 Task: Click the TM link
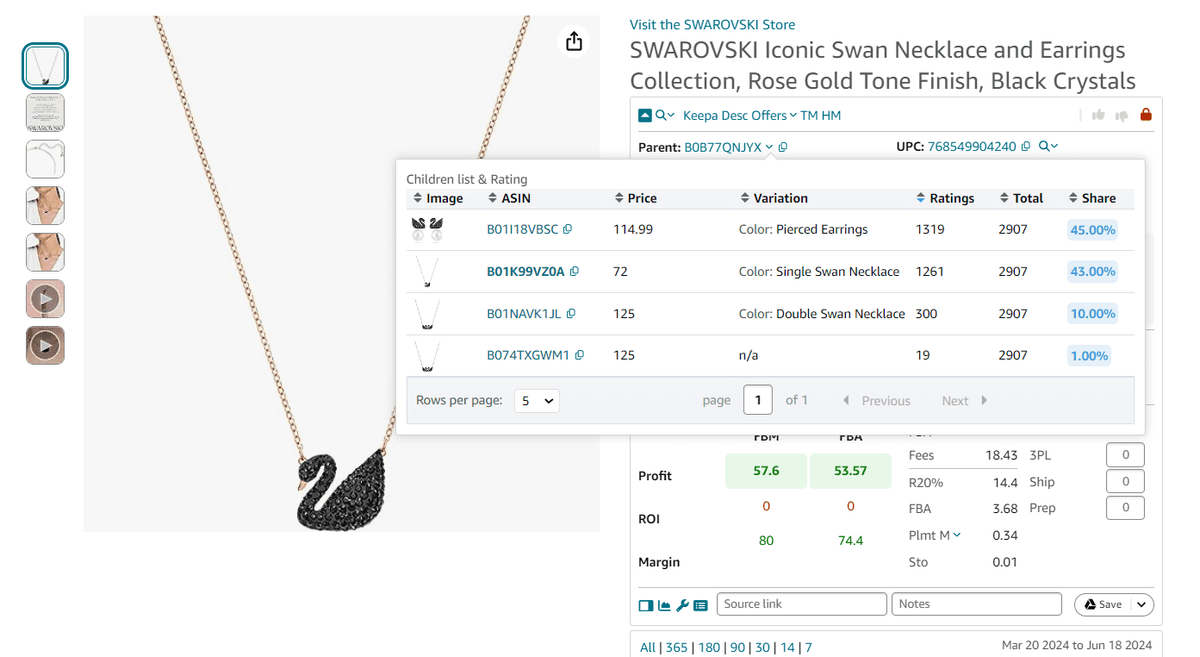(x=809, y=116)
